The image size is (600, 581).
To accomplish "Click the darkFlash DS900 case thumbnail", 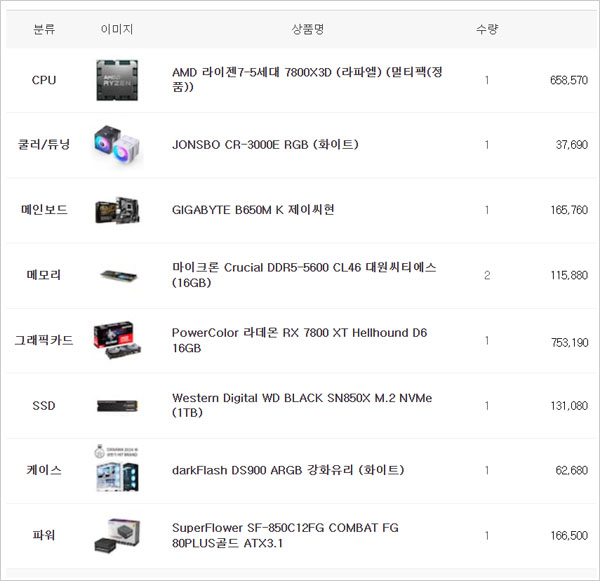I will tap(117, 468).
